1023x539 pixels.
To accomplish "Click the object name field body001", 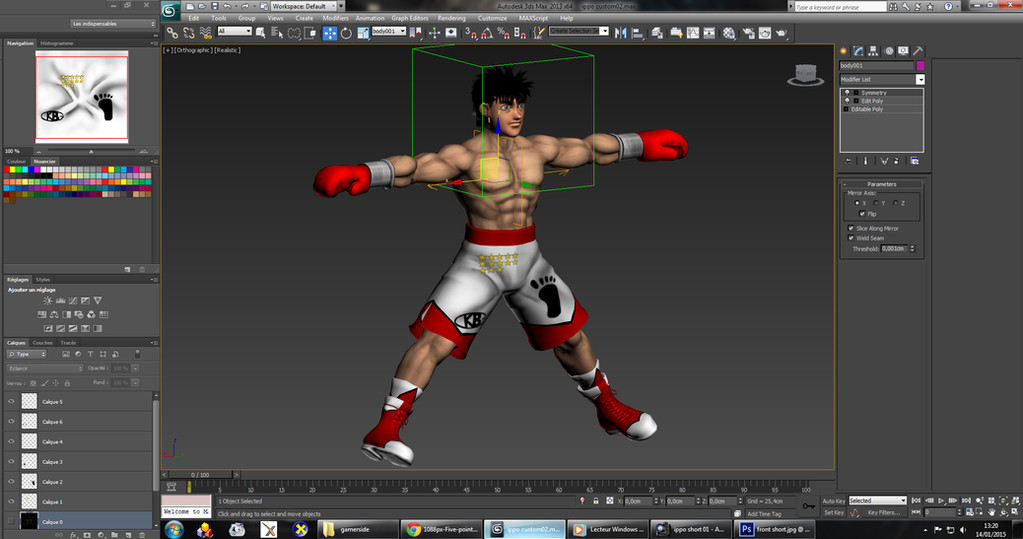I will 876,65.
